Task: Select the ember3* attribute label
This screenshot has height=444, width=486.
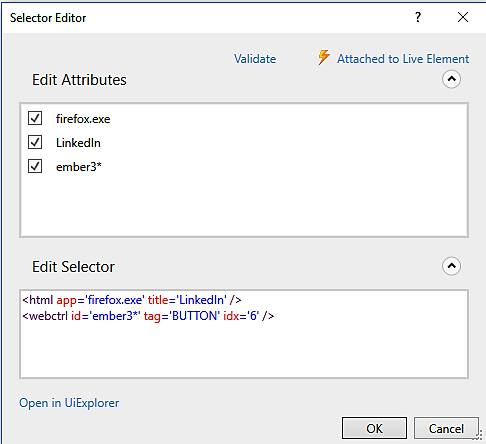Action: pyautogui.click(x=79, y=167)
